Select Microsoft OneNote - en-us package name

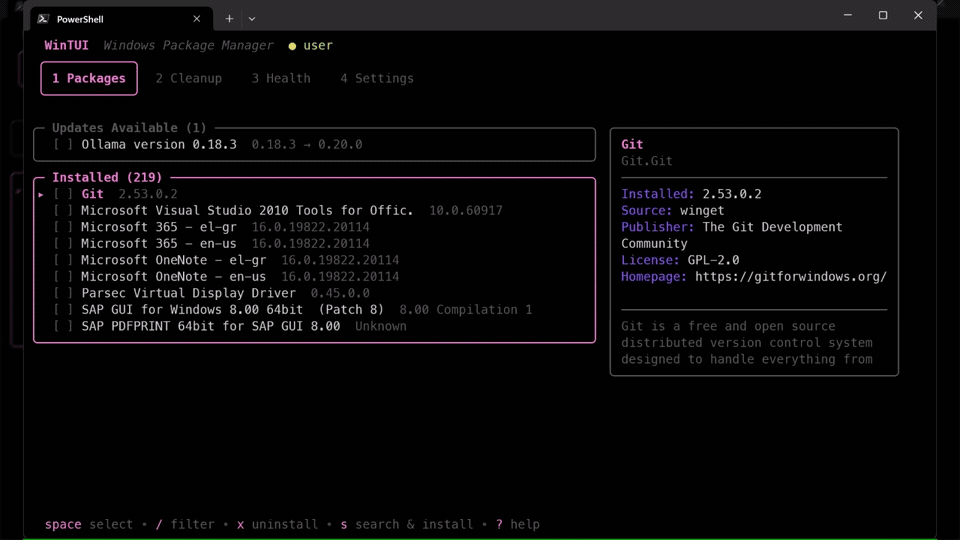(x=174, y=277)
